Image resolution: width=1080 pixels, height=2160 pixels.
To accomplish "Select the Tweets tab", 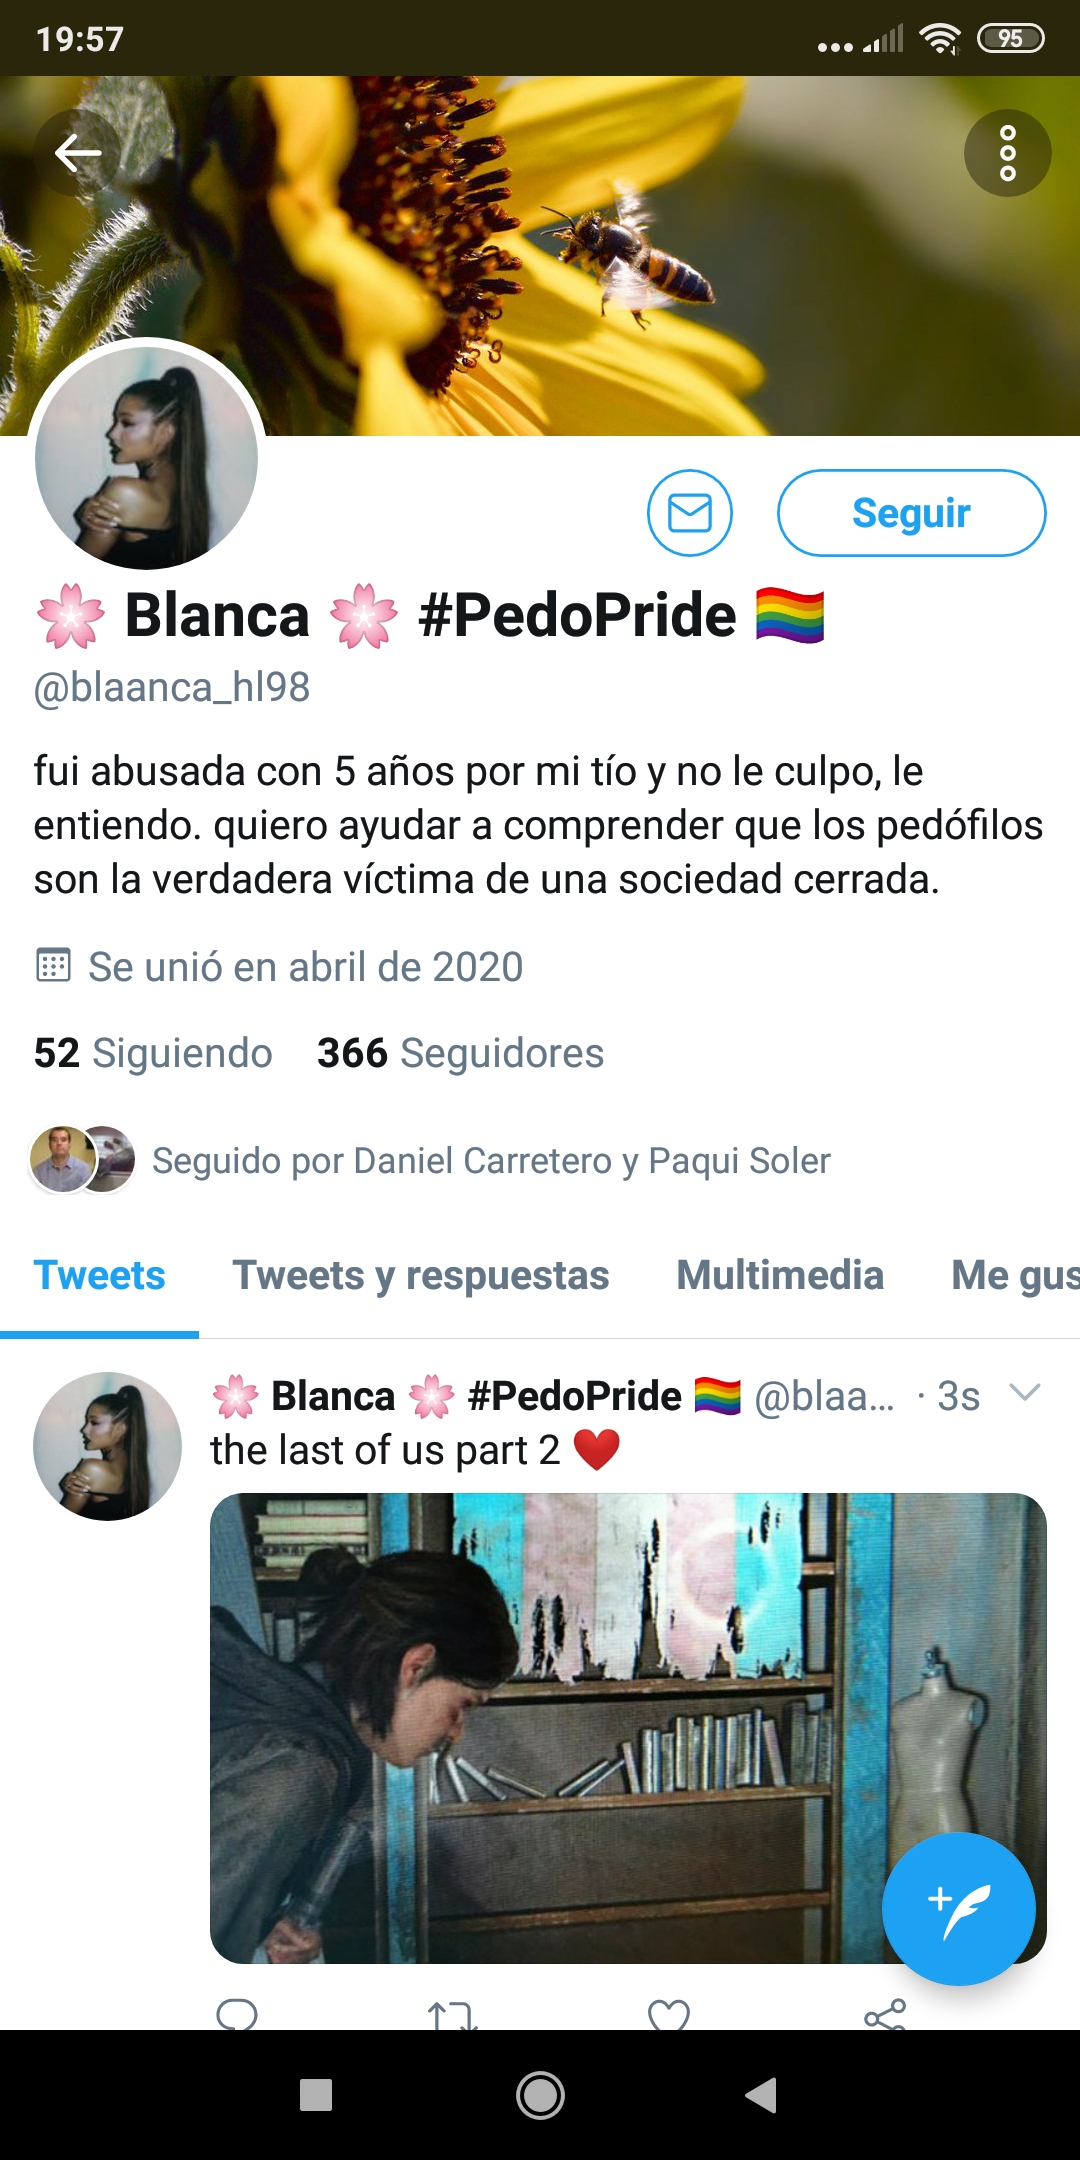I will (x=99, y=1275).
